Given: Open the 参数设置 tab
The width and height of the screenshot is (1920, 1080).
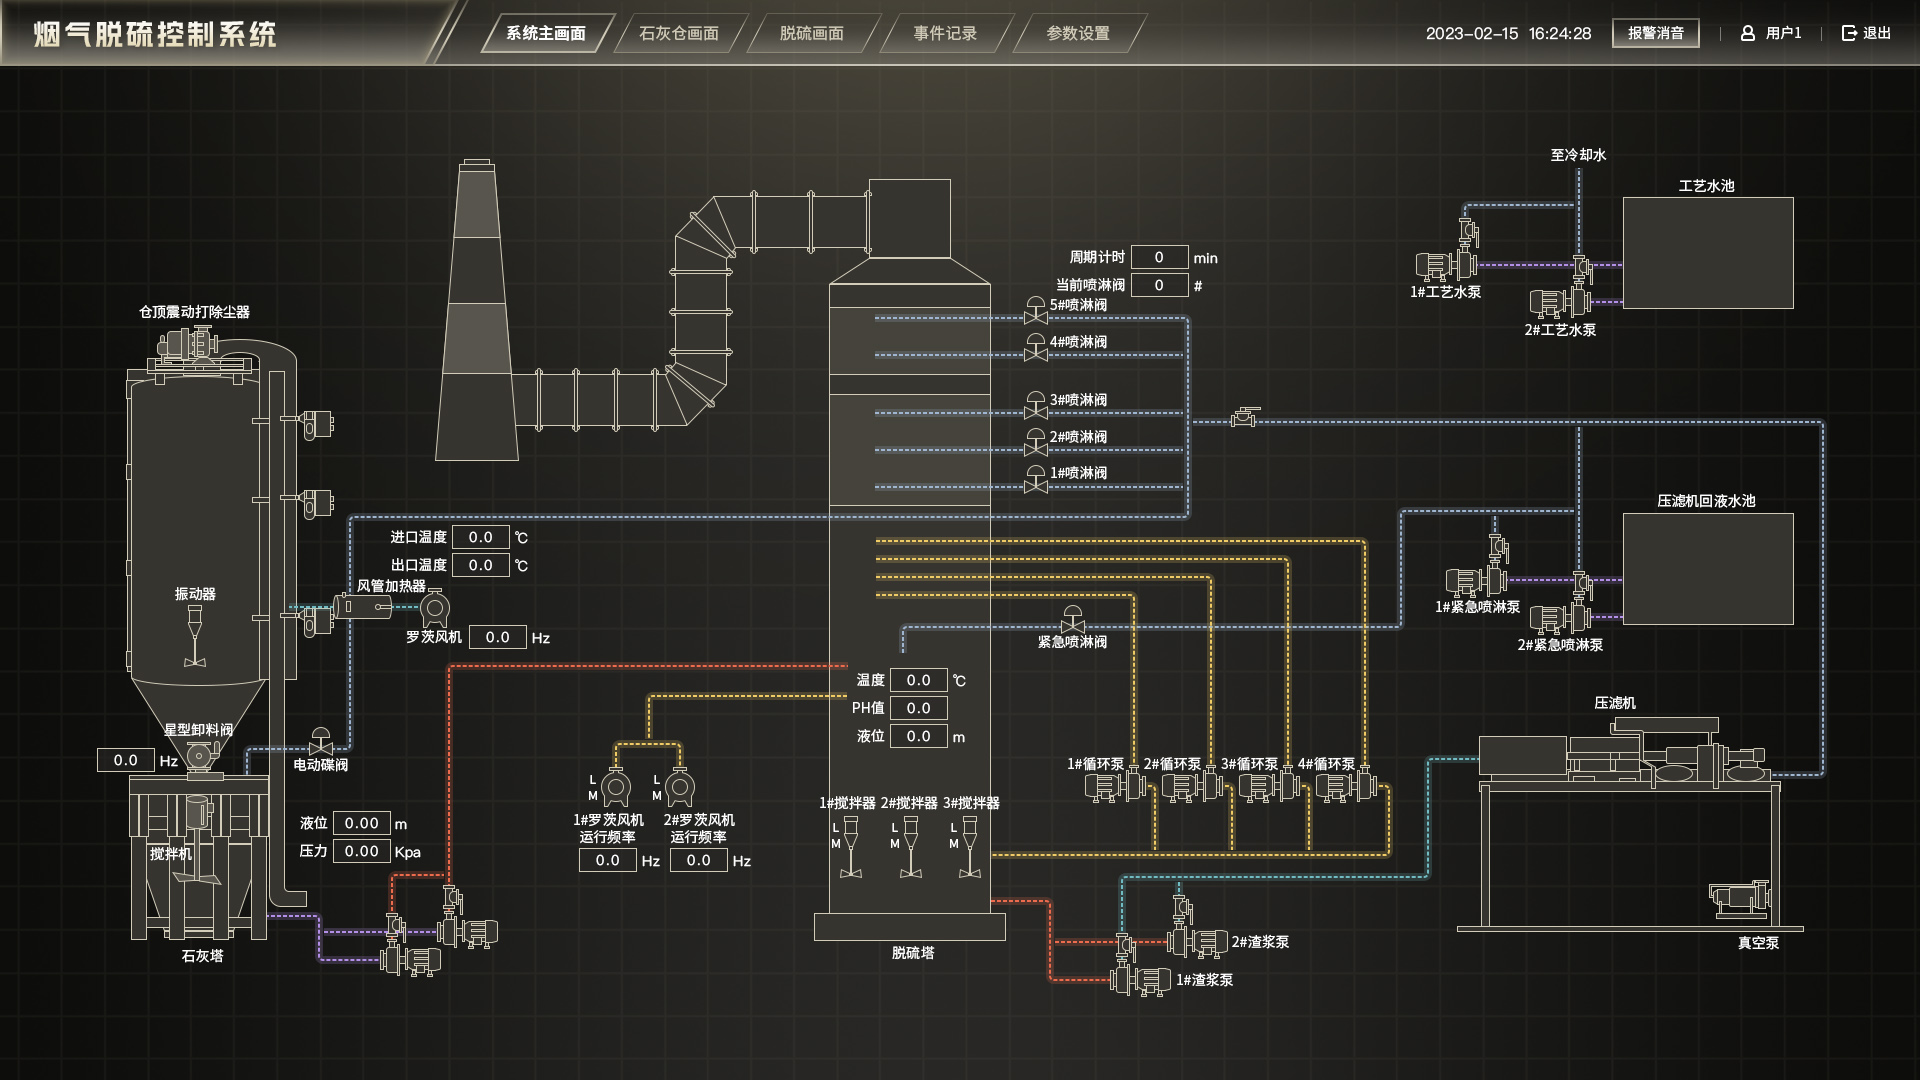Looking at the screenshot, I should tap(1077, 33).
